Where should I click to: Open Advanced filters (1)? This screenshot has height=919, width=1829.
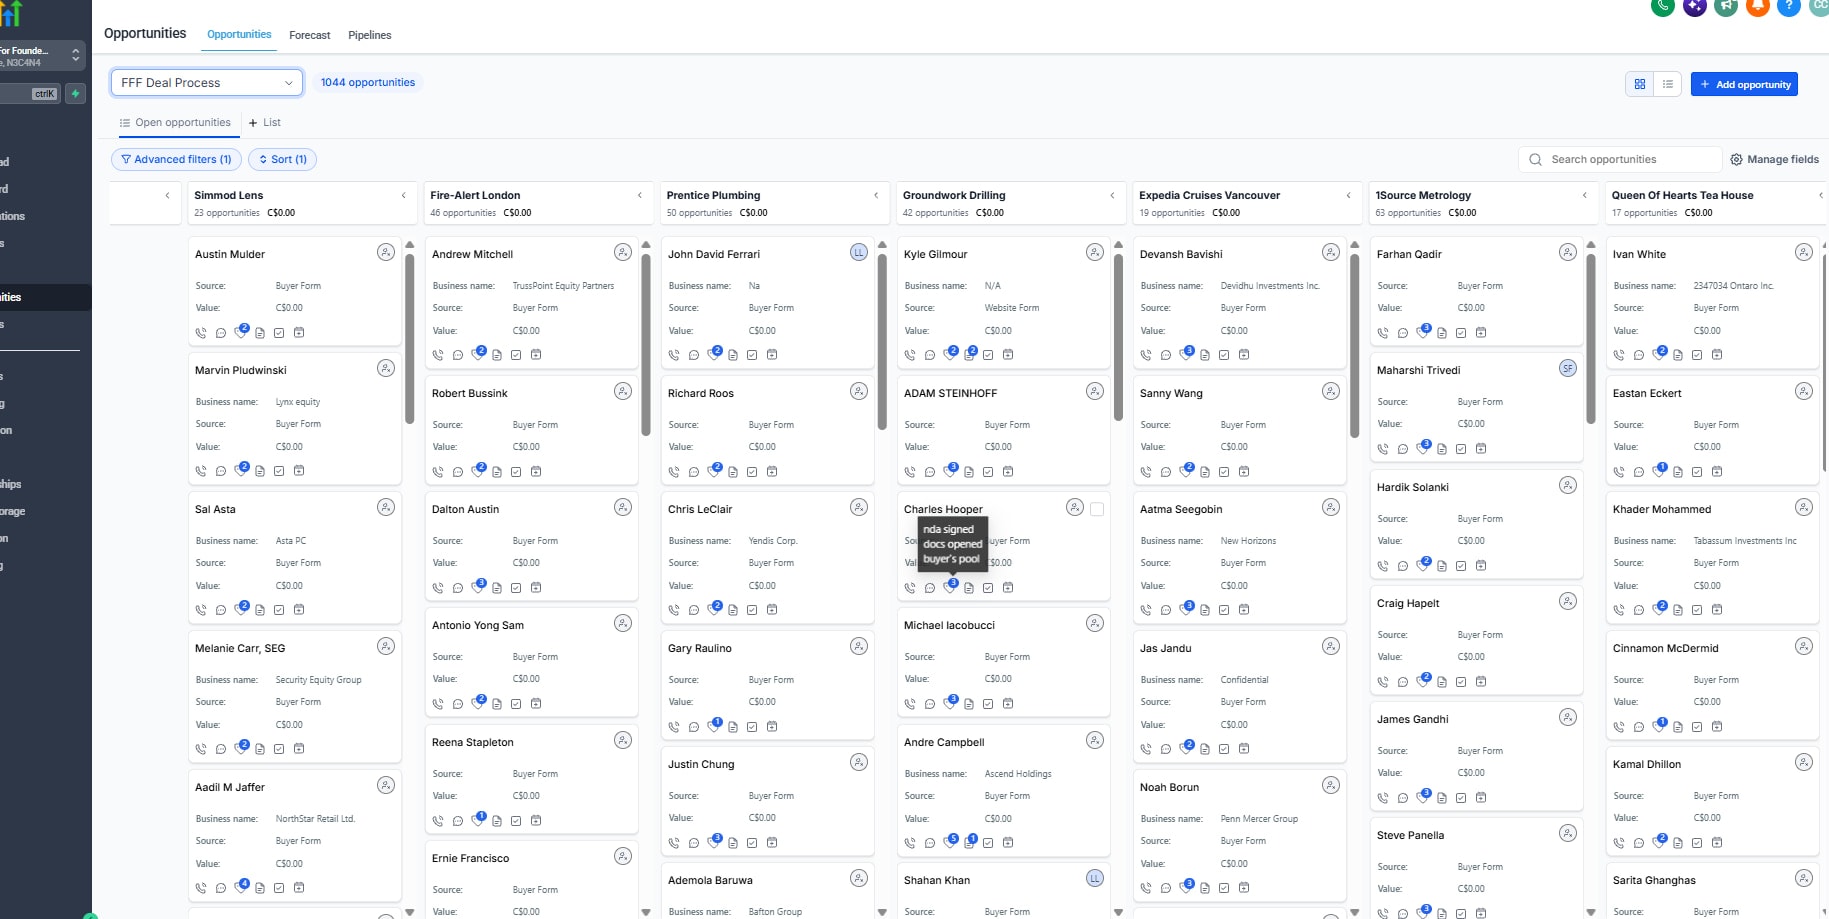(176, 159)
